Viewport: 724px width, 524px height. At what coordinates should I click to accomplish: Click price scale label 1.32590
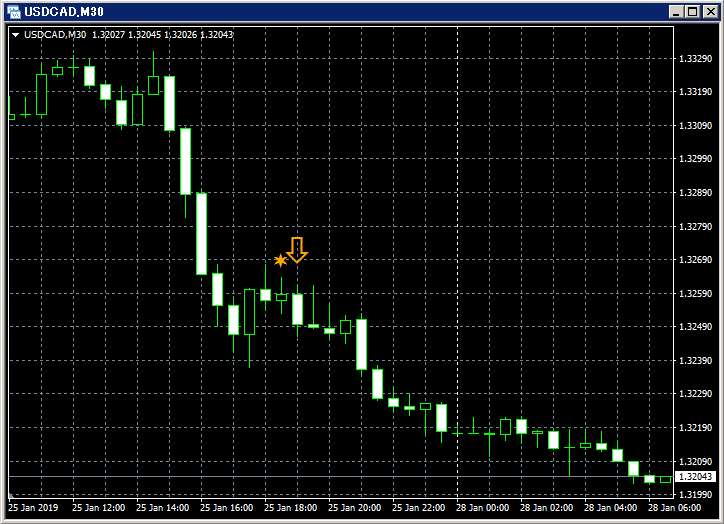coord(695,294)
